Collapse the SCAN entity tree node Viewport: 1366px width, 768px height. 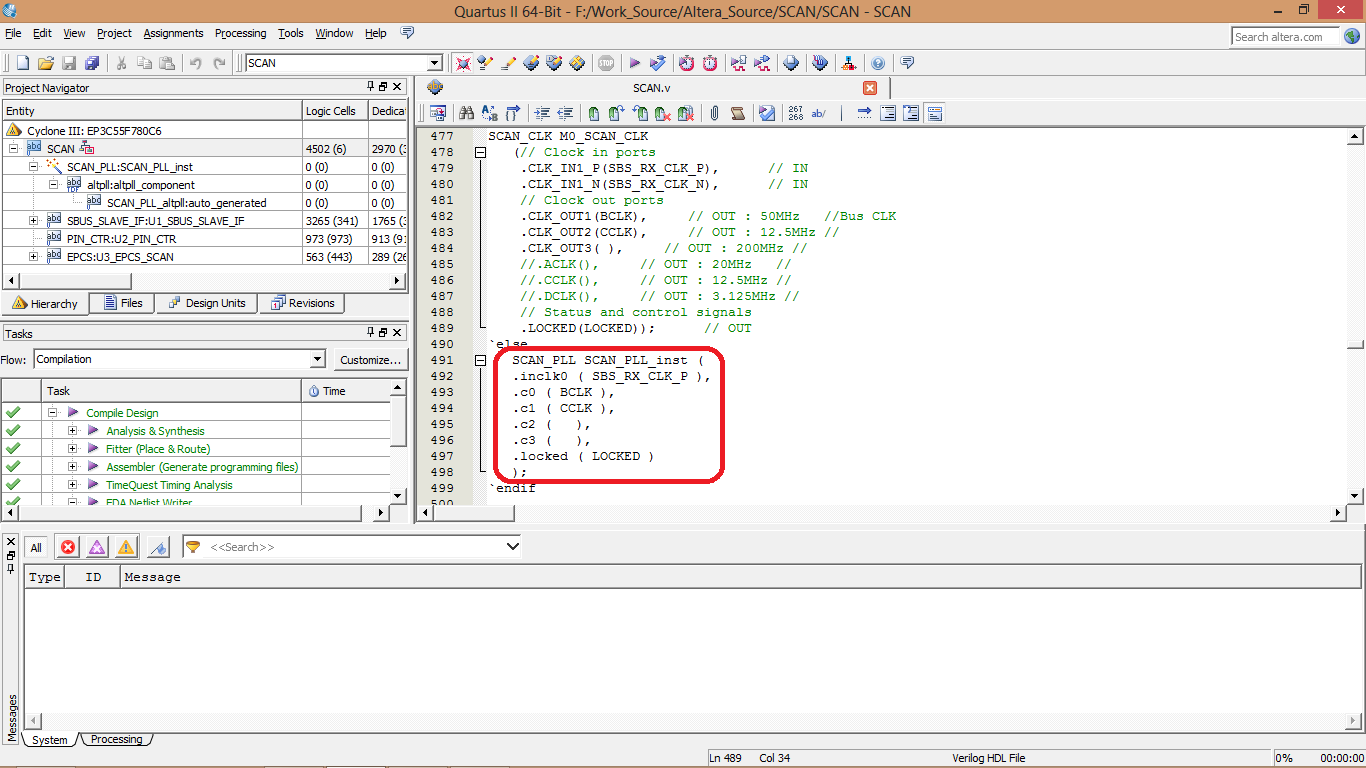coord(14,148)
